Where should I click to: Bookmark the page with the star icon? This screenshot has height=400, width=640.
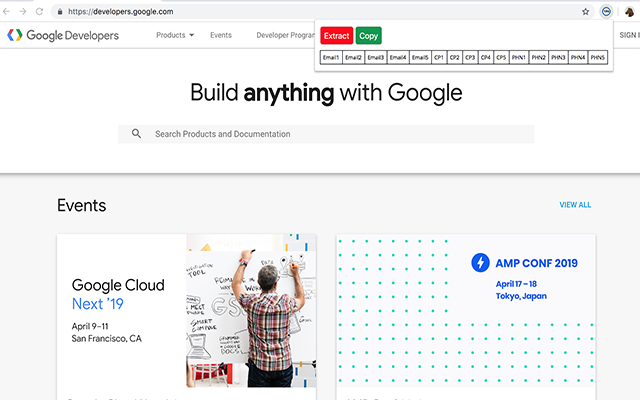(x=585, y=11)
